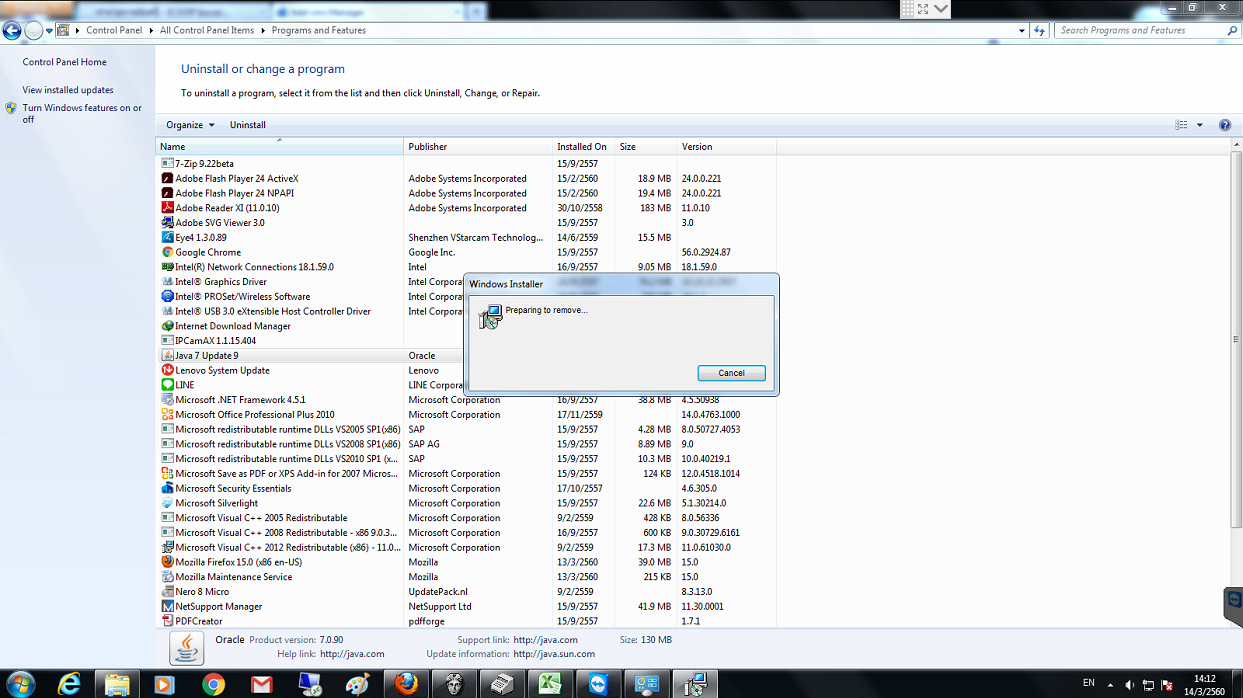Sort by the Publisher column header
1243x698 pixels.
(479, 146)
